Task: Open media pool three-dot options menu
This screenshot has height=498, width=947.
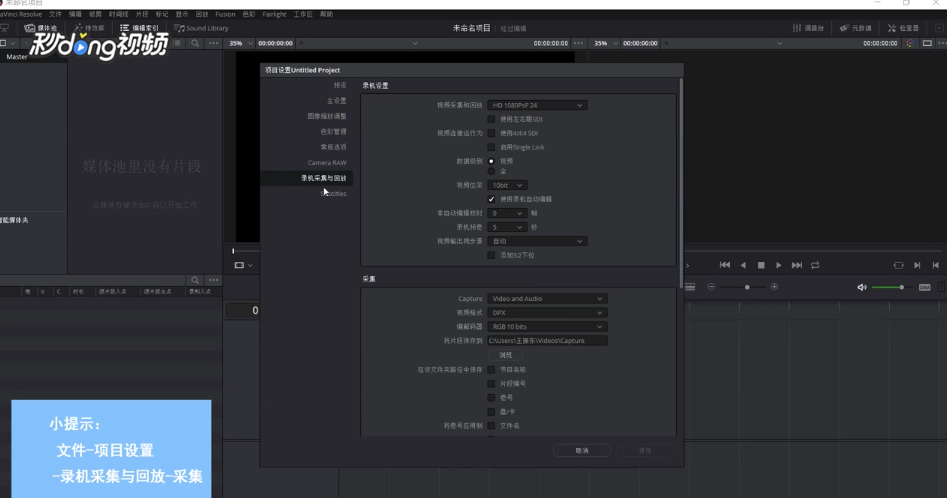Action: [x=213, y=43]
